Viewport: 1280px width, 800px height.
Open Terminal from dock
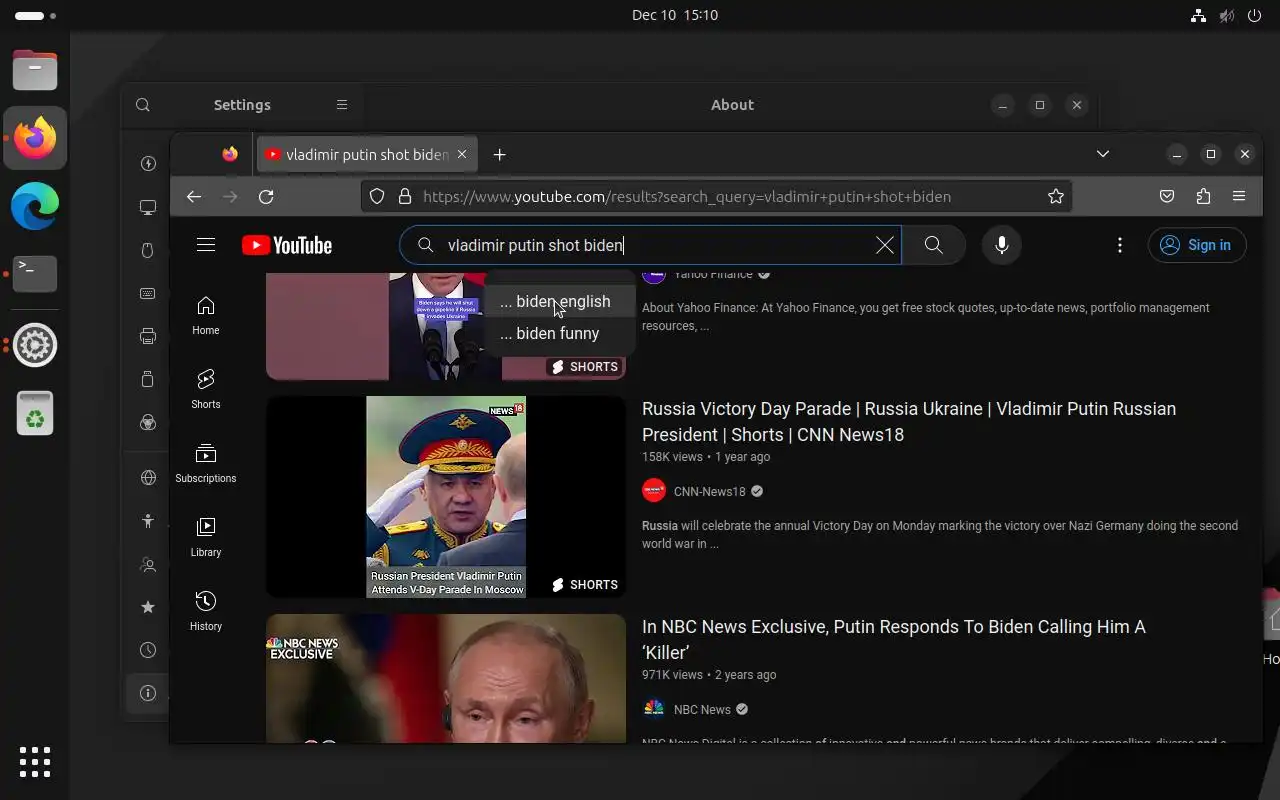click(x=35, y=273)
